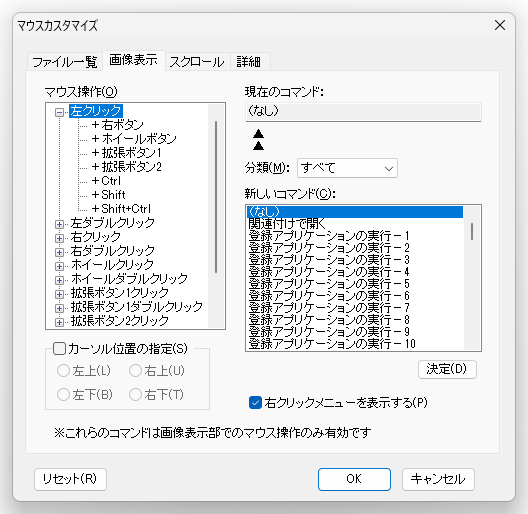The height and width of the screenshot is (514, 528).
Task: Select 登録アプリケーションの実行 - 5
Action: point(355,284)
